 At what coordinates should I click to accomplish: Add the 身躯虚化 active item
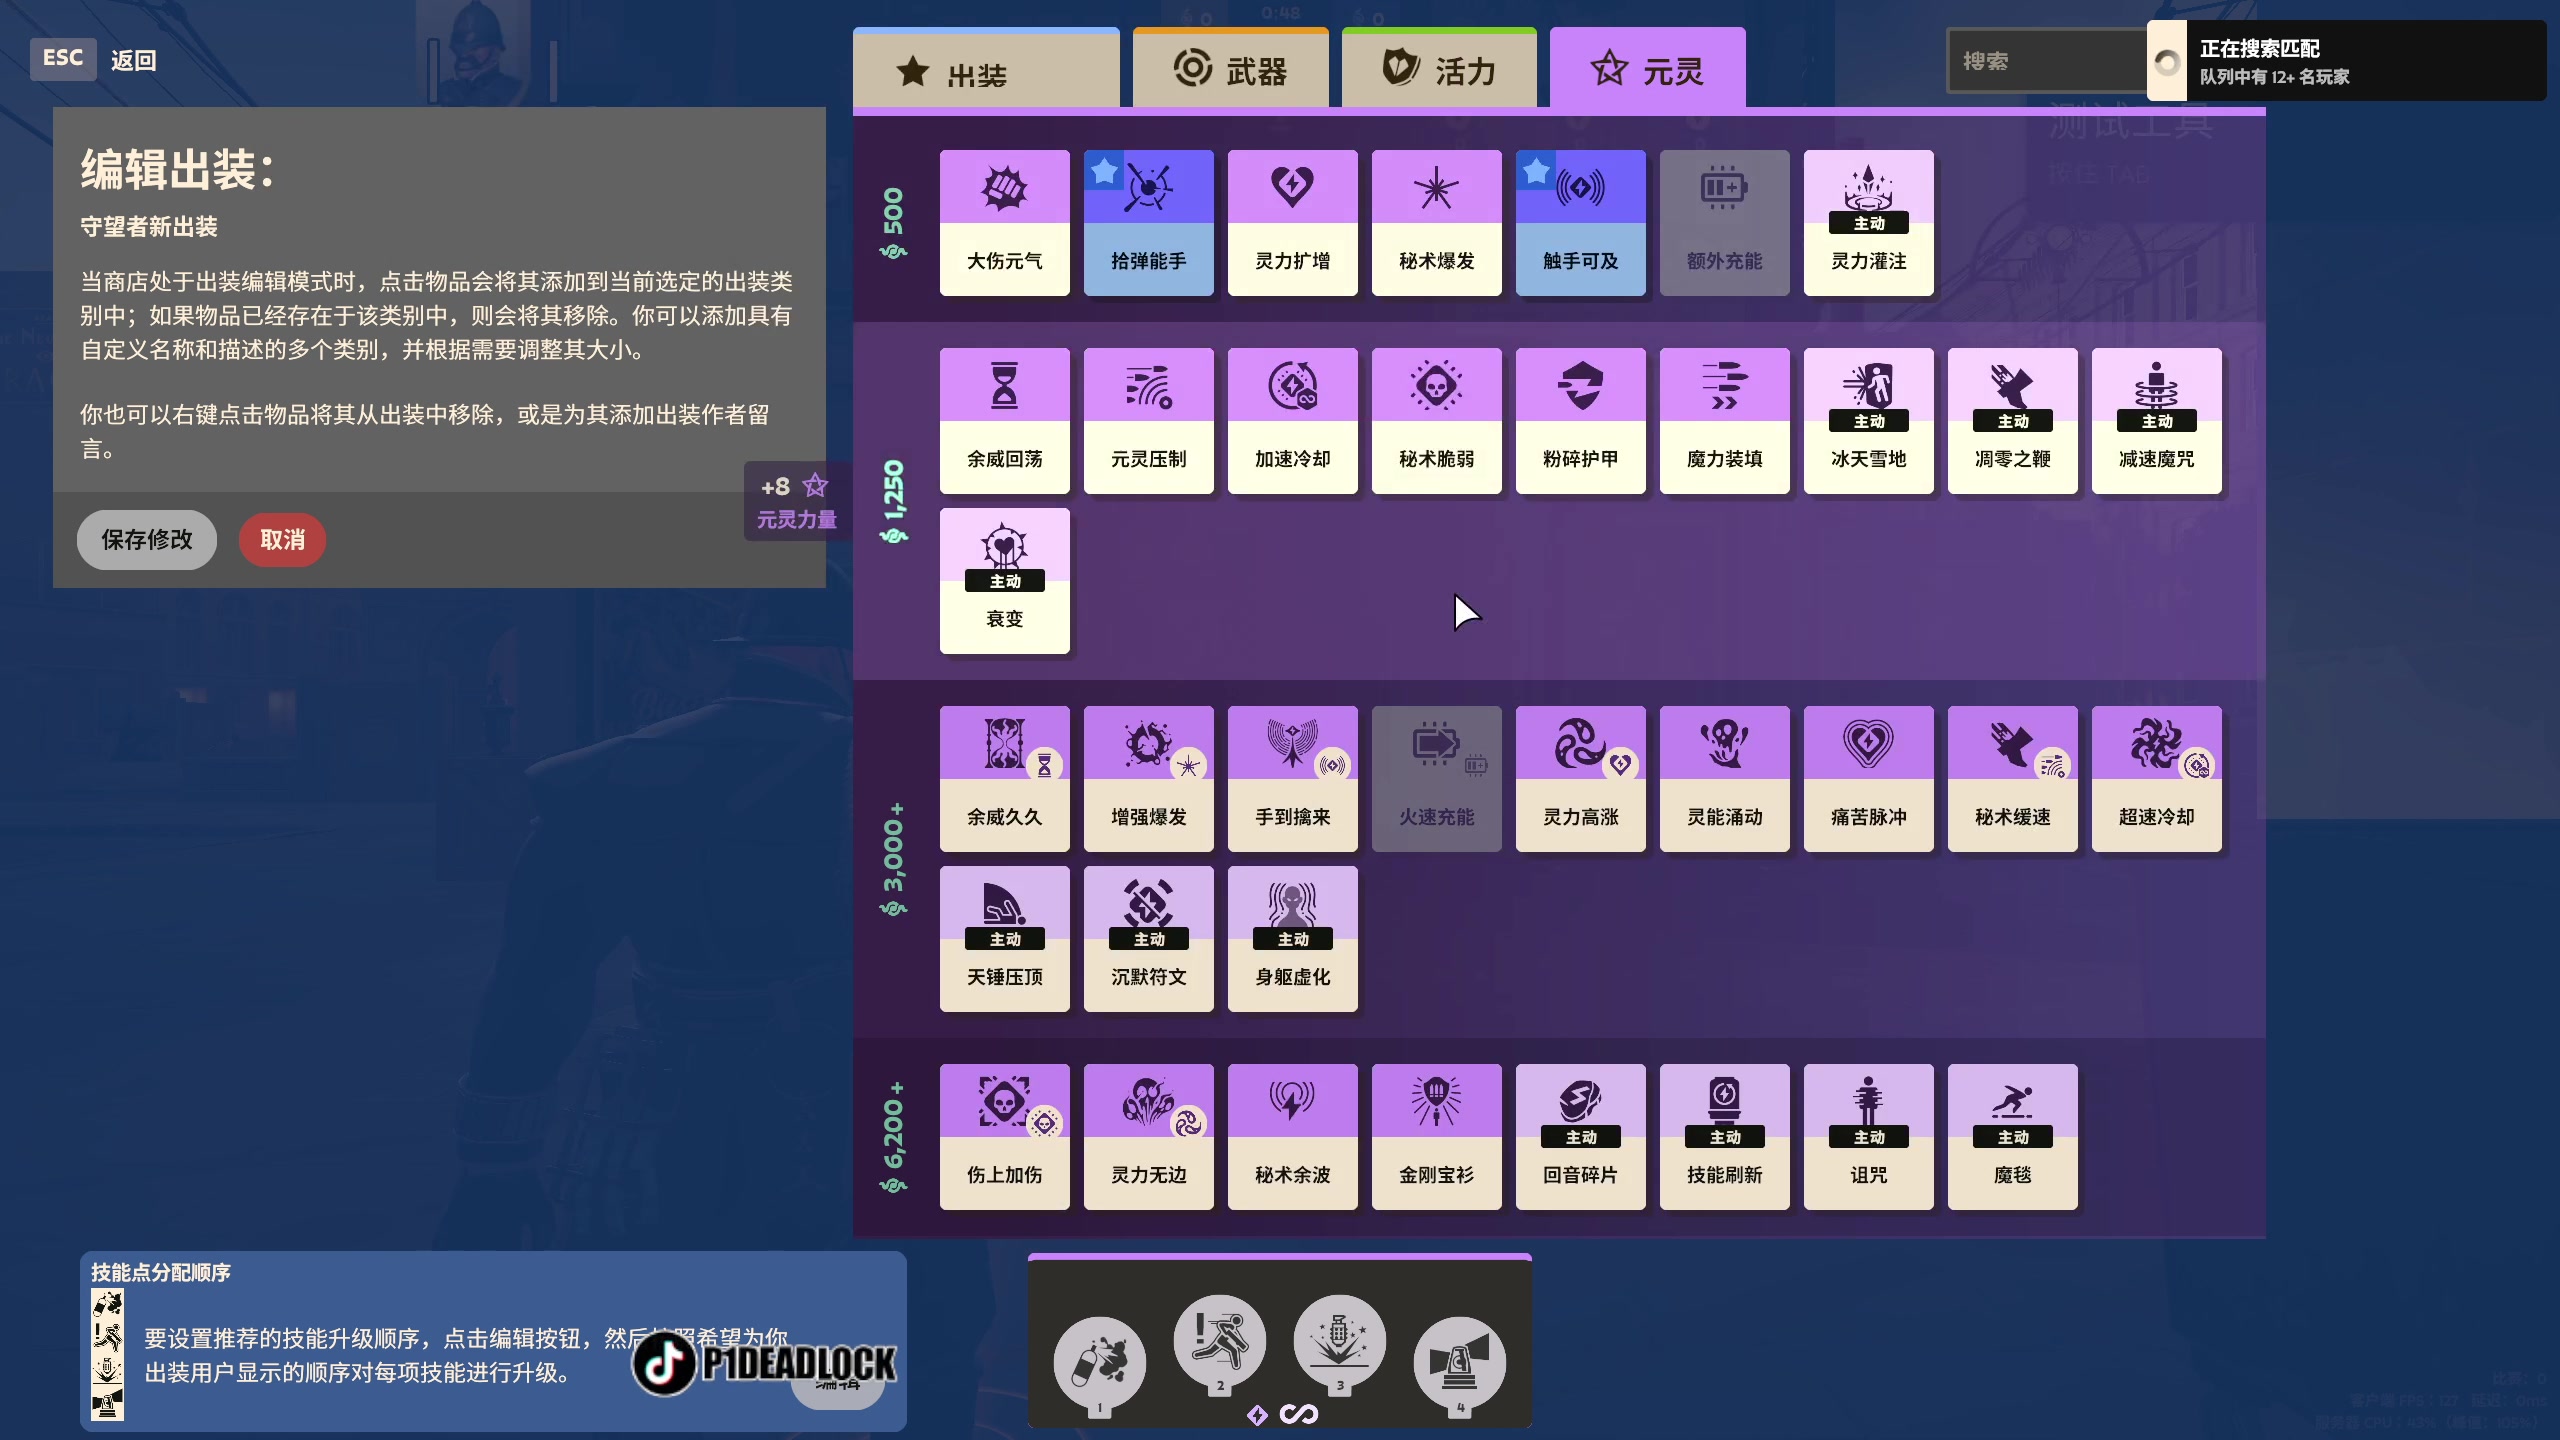point(1292,938)
